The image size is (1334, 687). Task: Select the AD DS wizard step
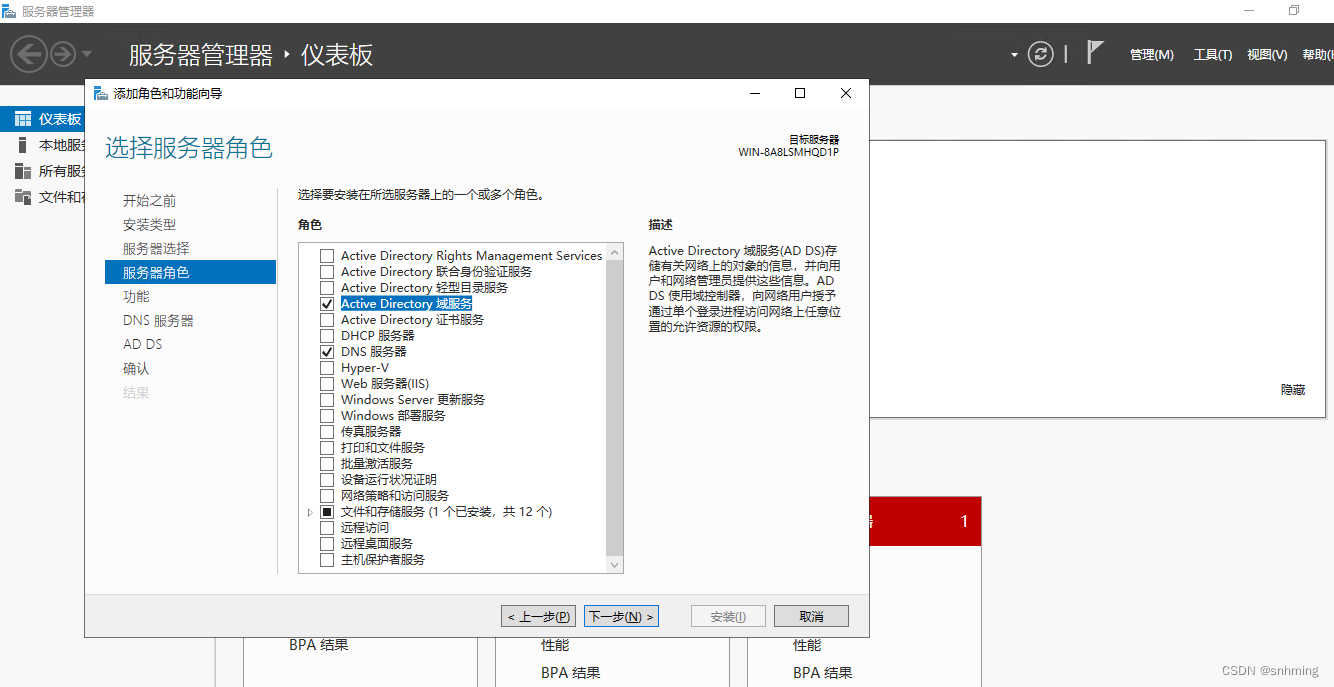tap(142, 344)
